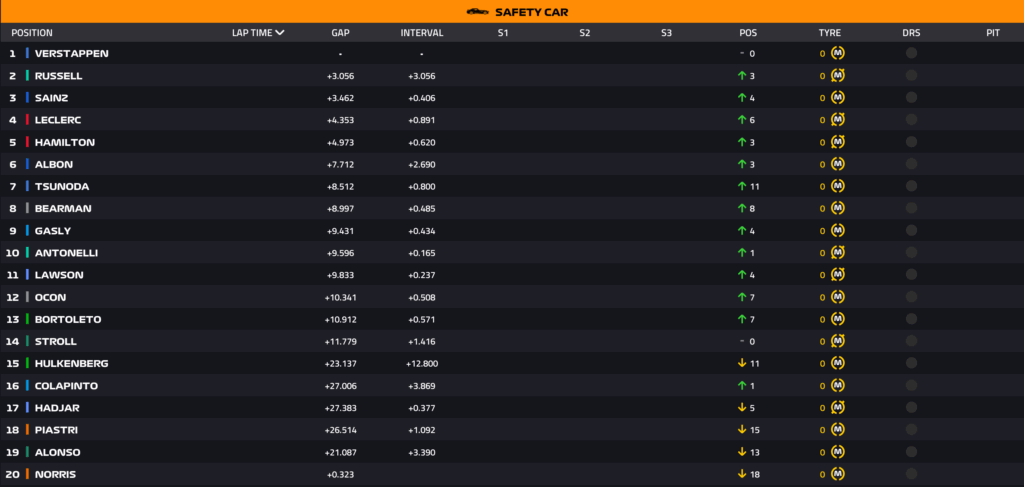Click Piastri's DRS indicator dot
The height and width of the screenshot is (487, 1024).
pos(911,430)
